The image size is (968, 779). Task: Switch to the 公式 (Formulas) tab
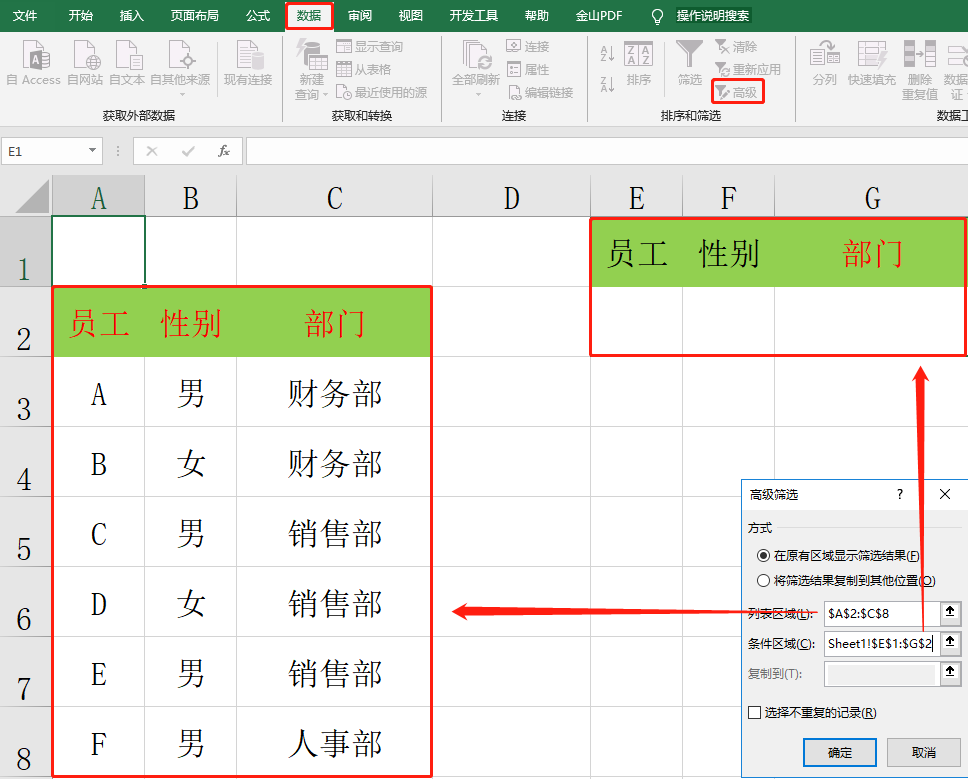[258, 16]
